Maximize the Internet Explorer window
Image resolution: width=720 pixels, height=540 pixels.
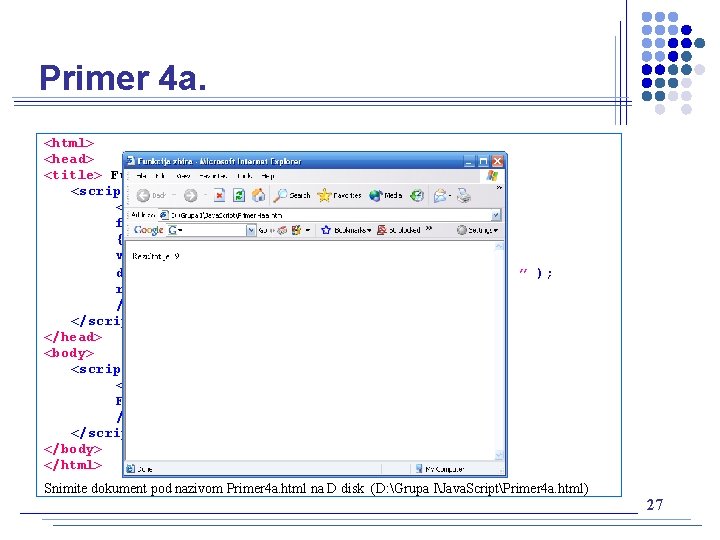[x=483, y=161]
